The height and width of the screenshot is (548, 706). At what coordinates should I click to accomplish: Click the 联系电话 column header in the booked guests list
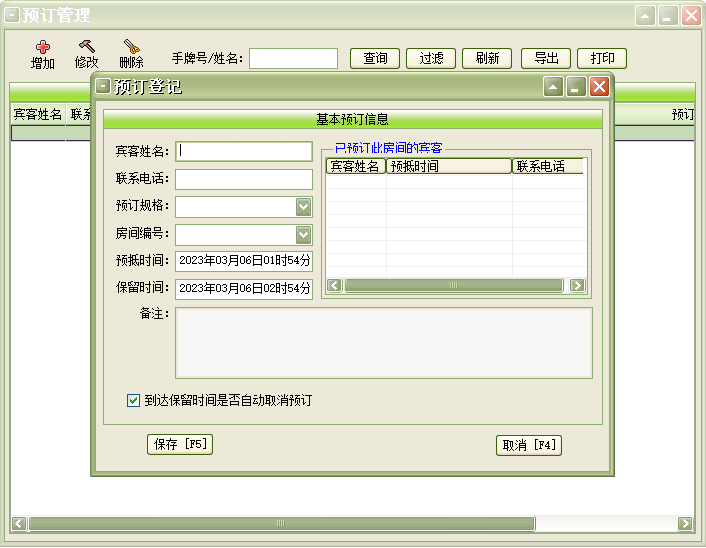548,166
